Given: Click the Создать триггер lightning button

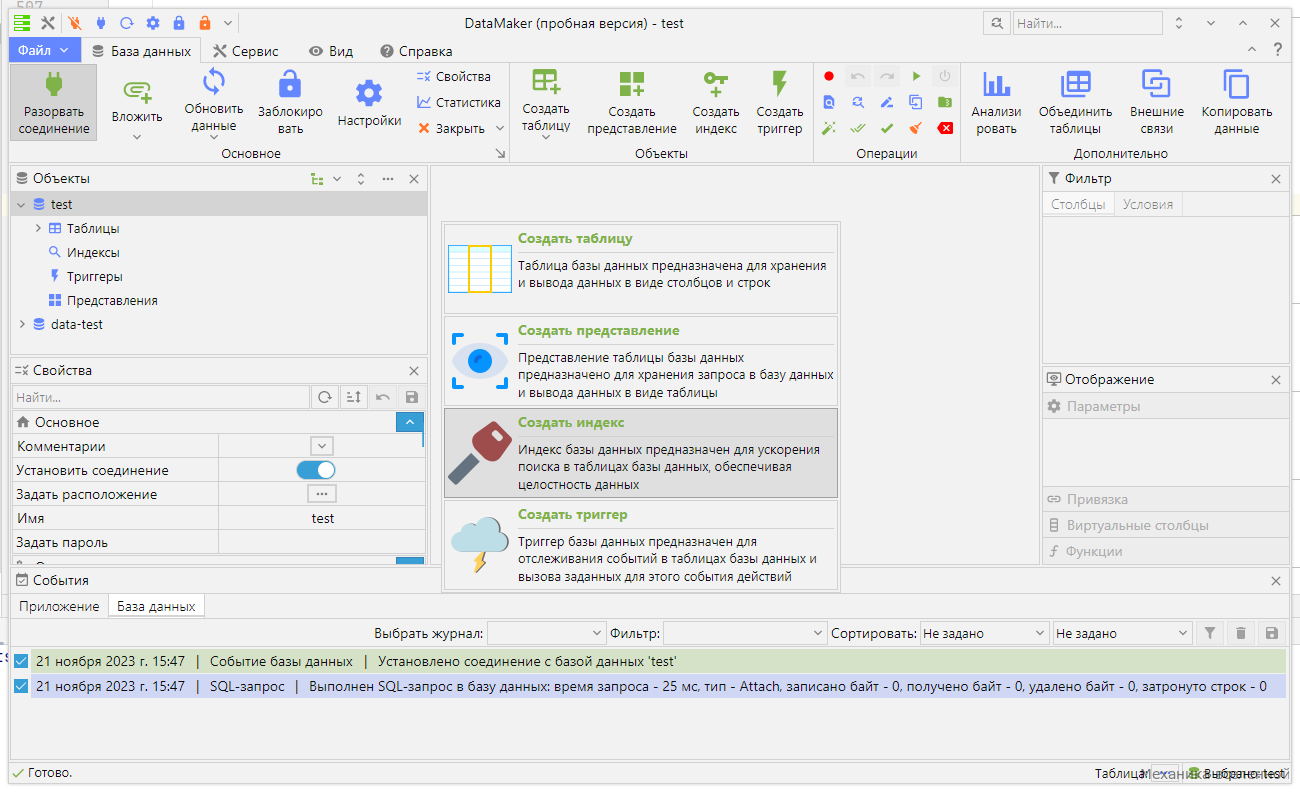Looking at the screenshot, I should pyautogui.click(x=780, y=102).
